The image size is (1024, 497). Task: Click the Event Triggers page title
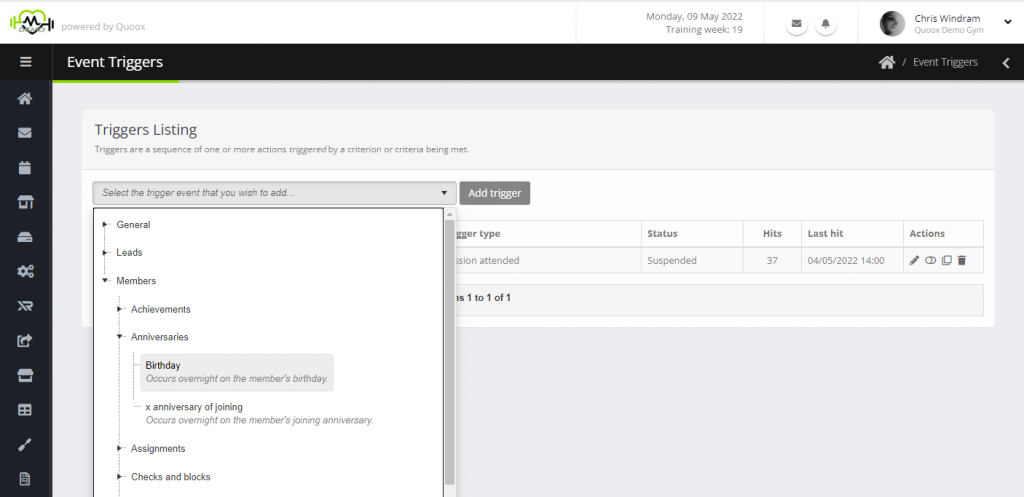pos(115,62)
